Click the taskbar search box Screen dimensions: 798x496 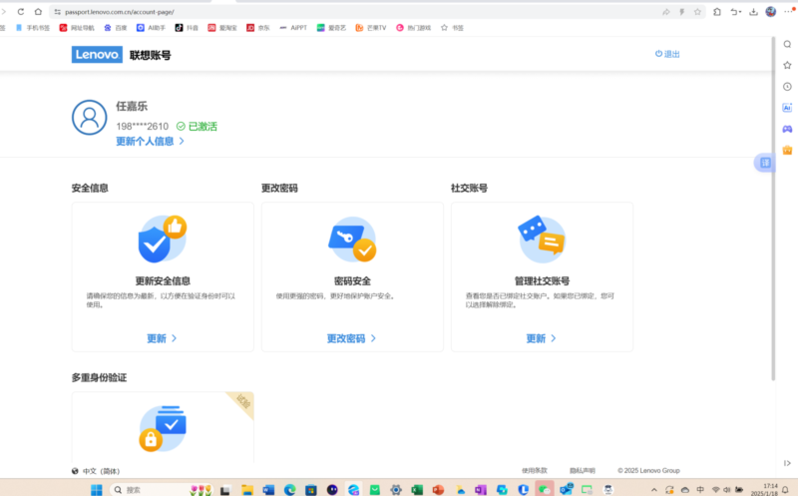[x=161, y=490]
